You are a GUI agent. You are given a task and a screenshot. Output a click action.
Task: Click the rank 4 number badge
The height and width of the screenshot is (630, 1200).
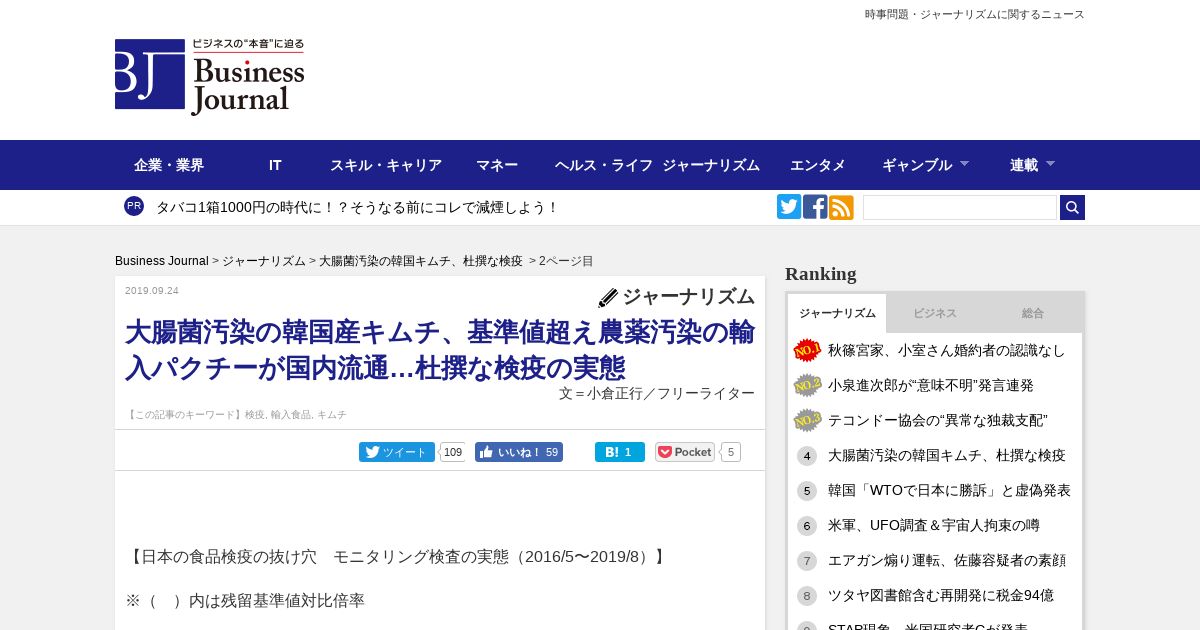click(807, 456)
